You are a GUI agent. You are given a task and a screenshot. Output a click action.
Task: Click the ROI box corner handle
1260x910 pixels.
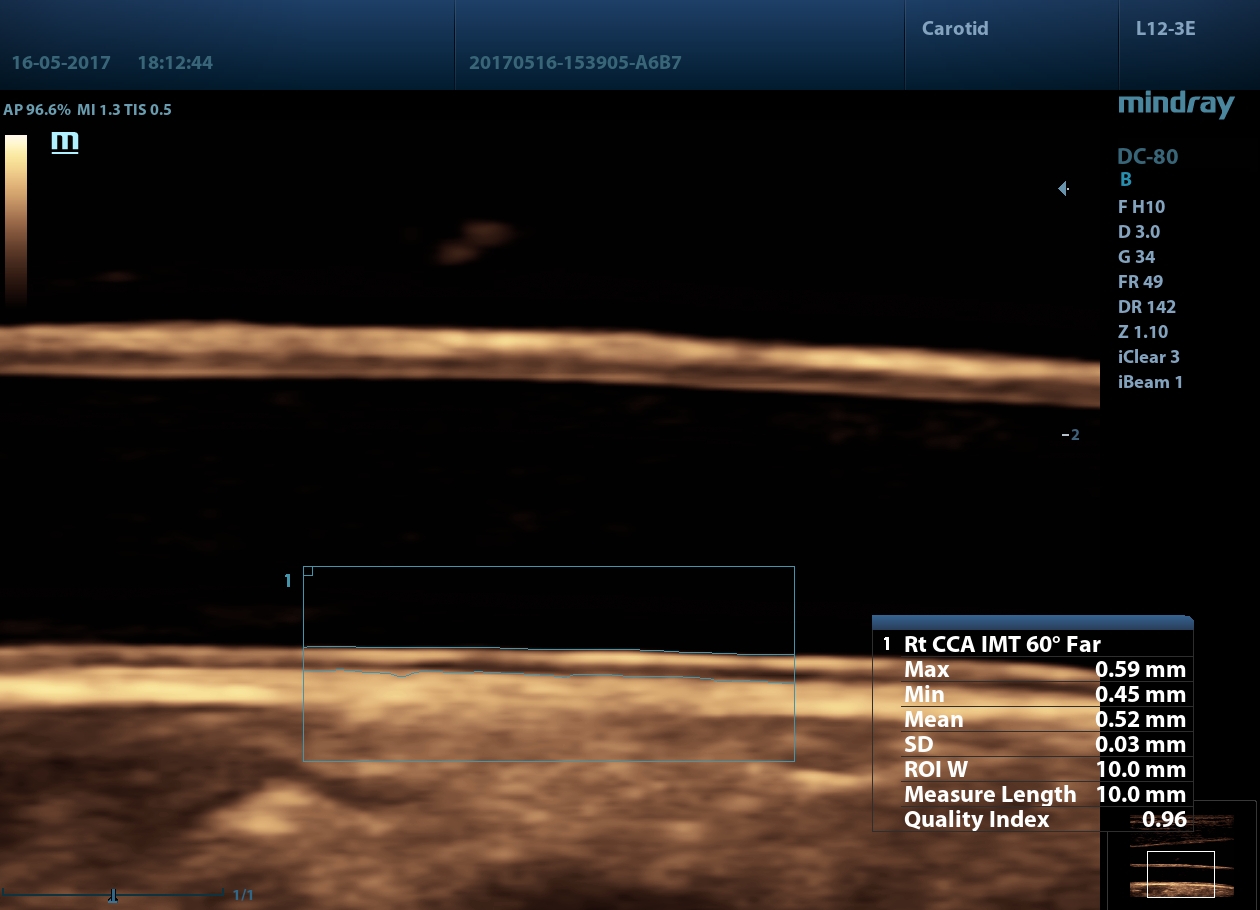308,571
